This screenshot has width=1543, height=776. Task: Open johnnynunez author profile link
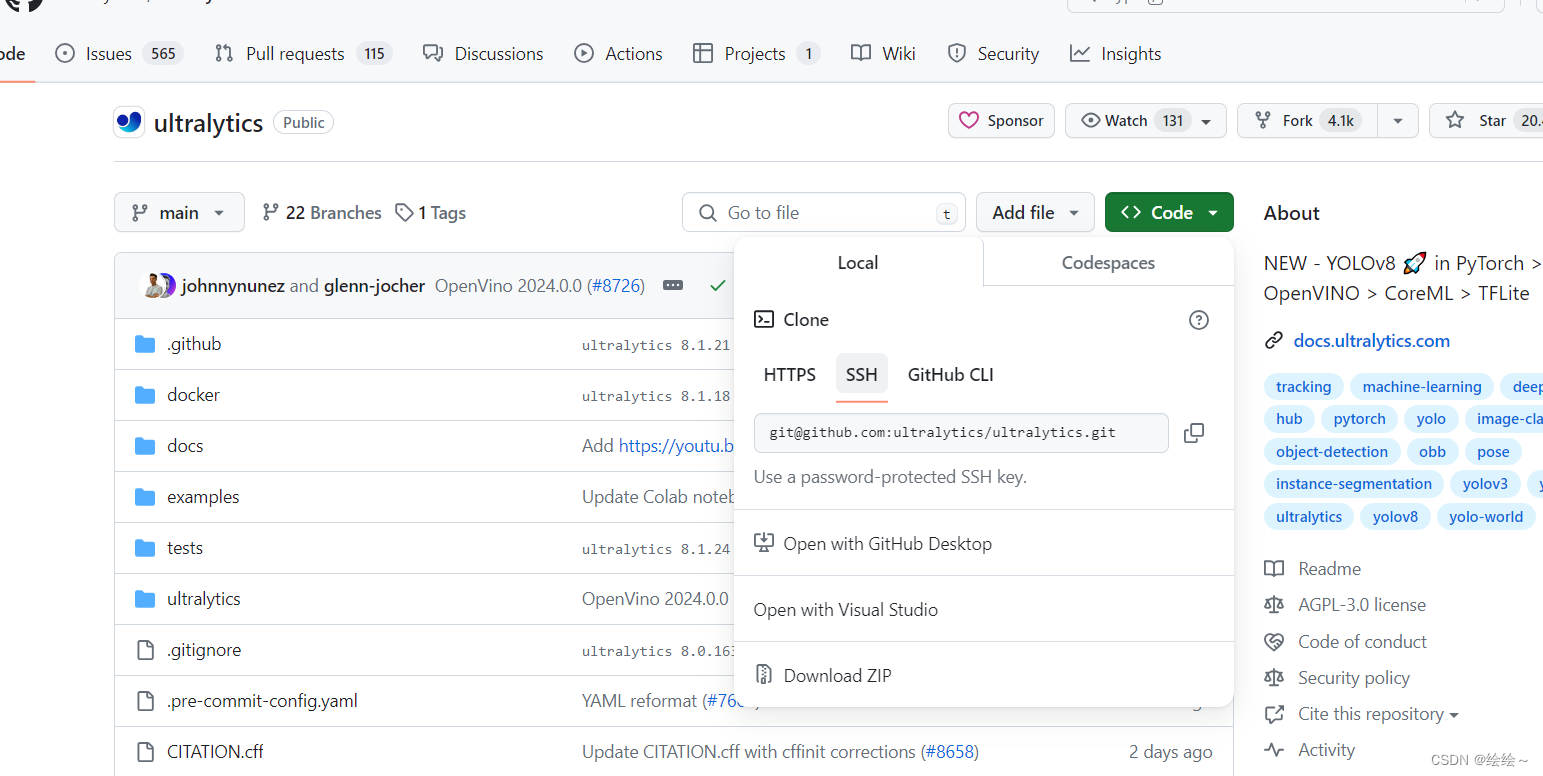[x=233, y=286]
